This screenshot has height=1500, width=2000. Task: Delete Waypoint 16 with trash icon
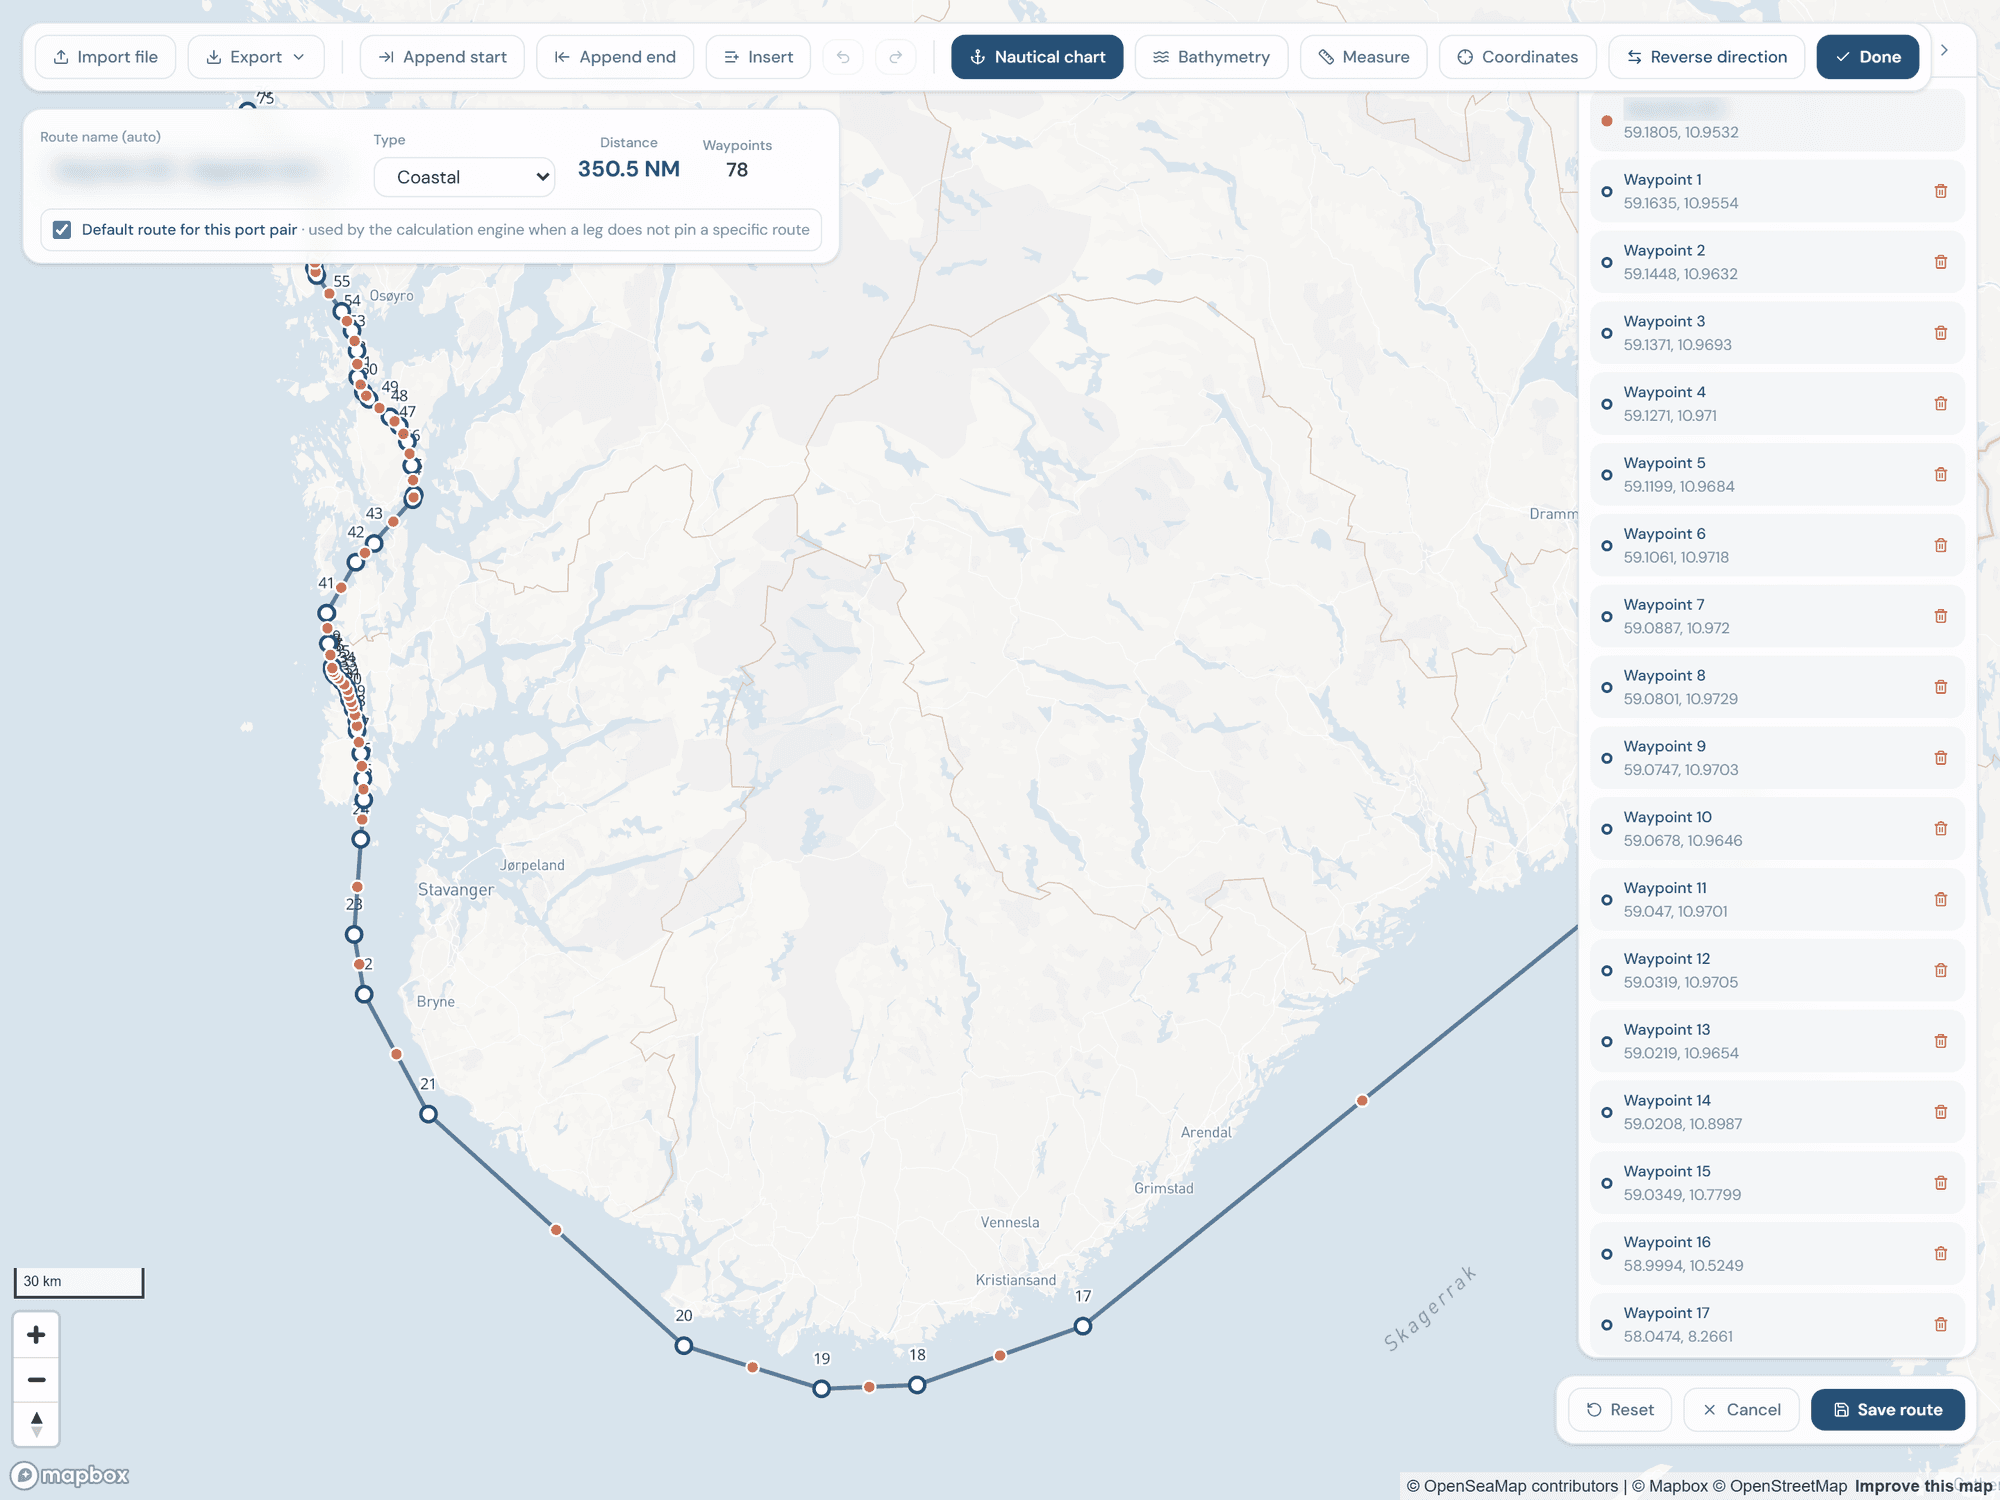tap(1940, 1254)
